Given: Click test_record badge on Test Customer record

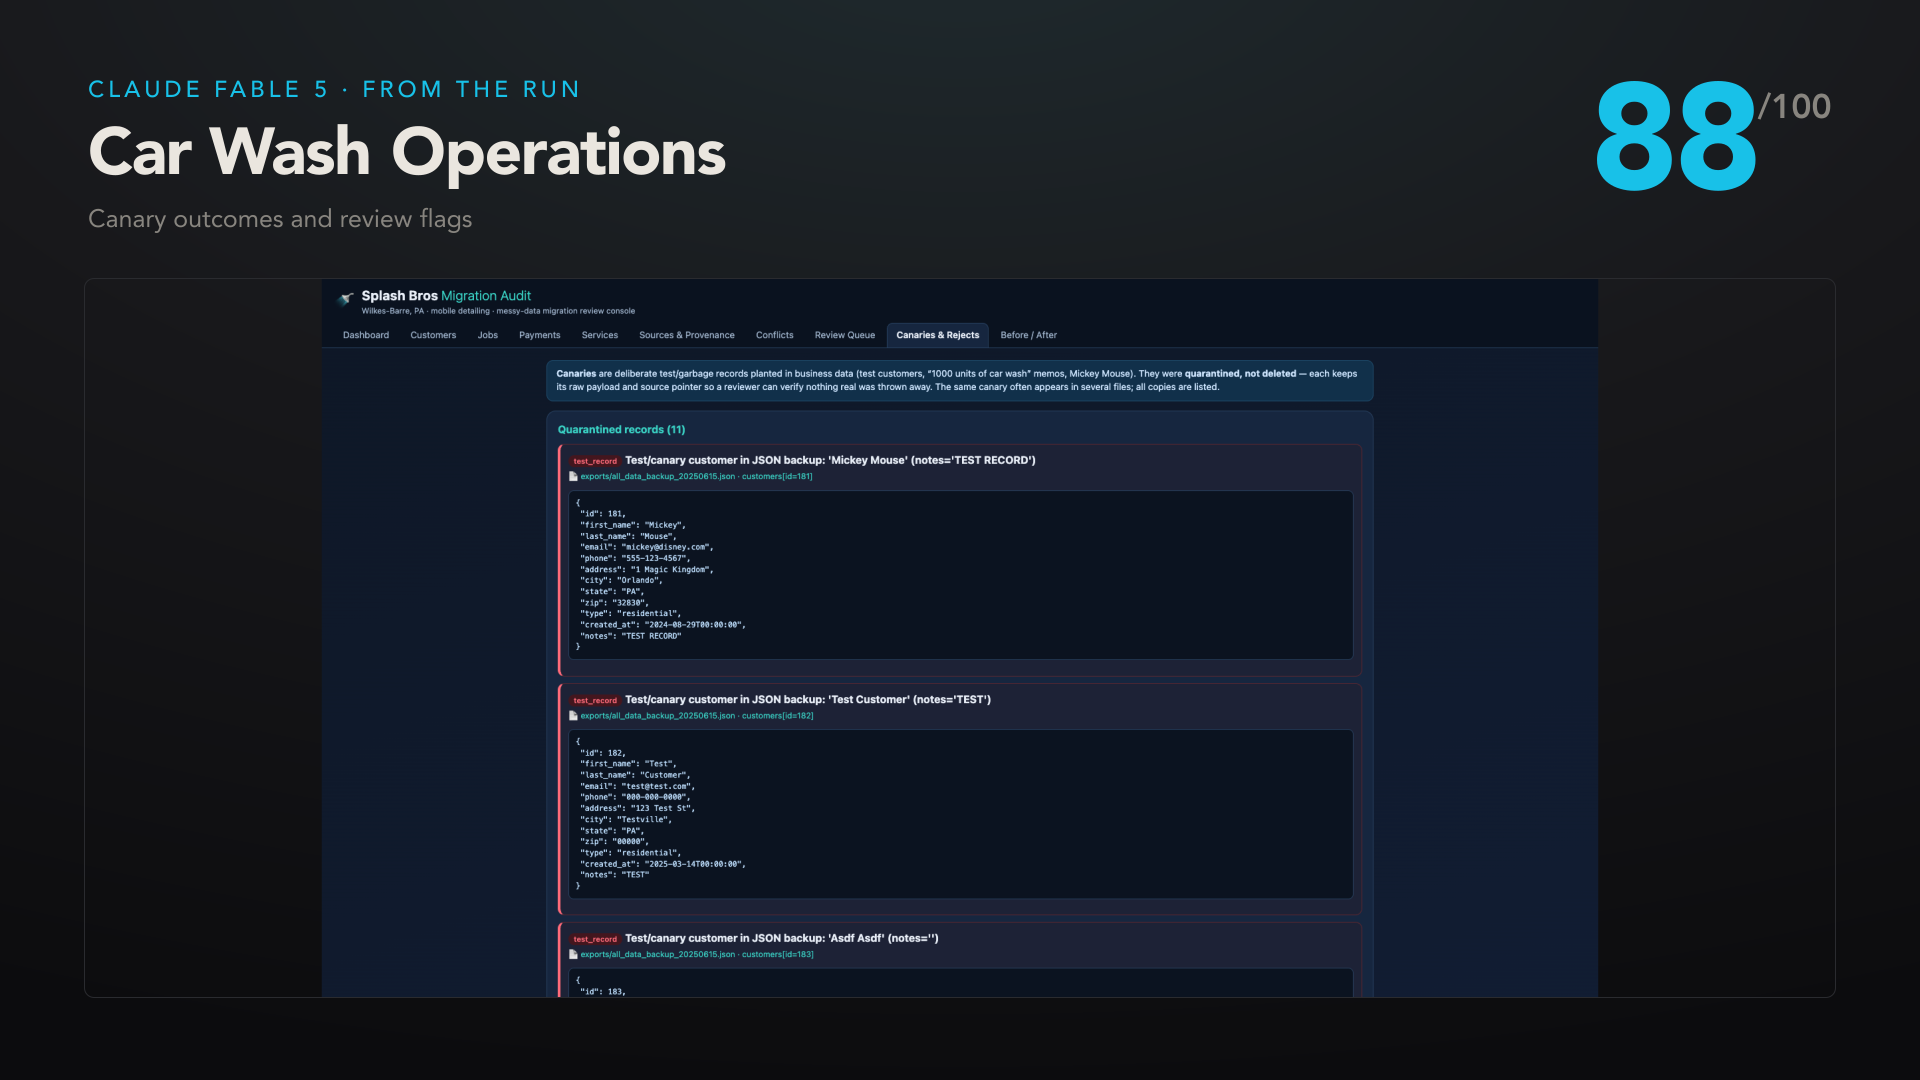Looking at the screenshot, I should click(x=595, y=700).
